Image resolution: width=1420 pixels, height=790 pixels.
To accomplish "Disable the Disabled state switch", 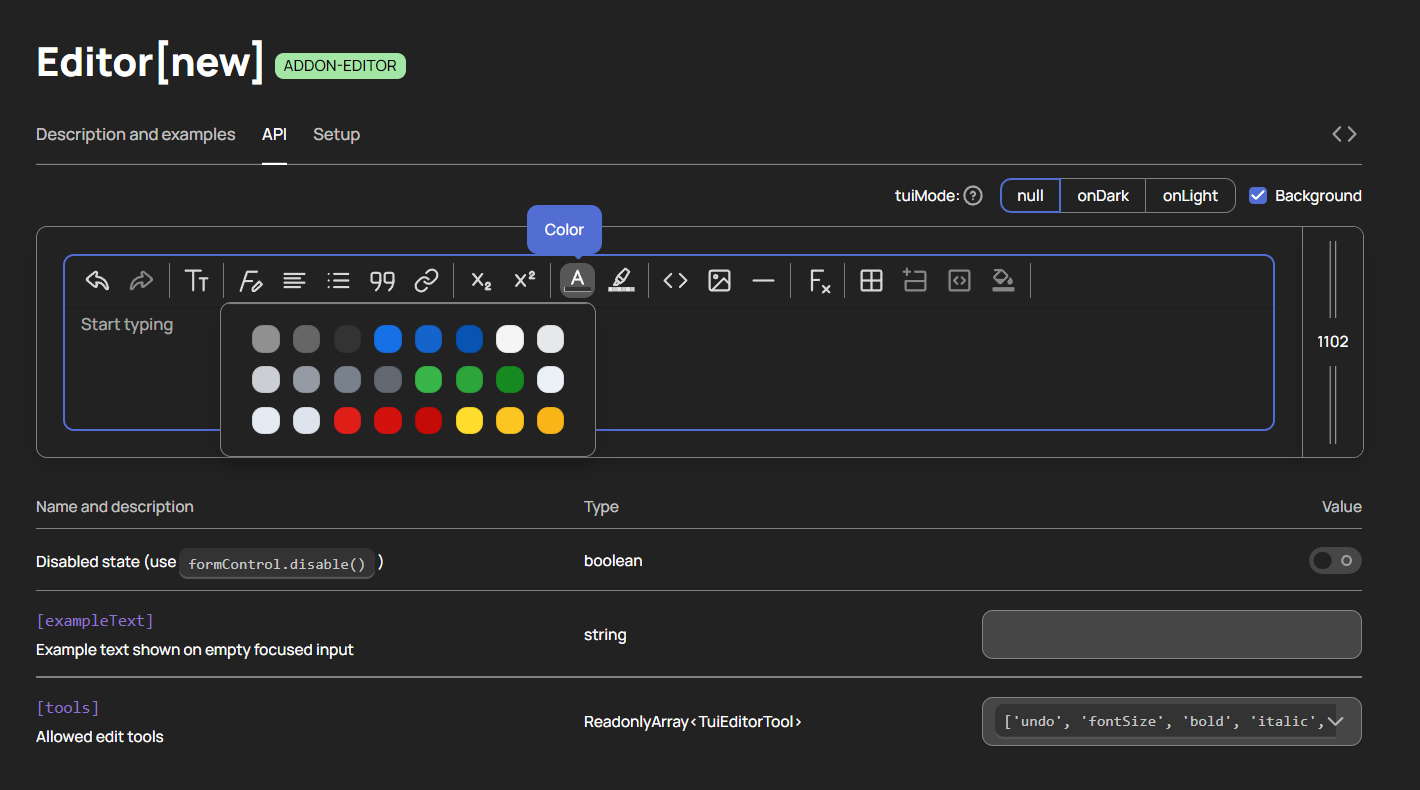I will (x=1335, y=561).
